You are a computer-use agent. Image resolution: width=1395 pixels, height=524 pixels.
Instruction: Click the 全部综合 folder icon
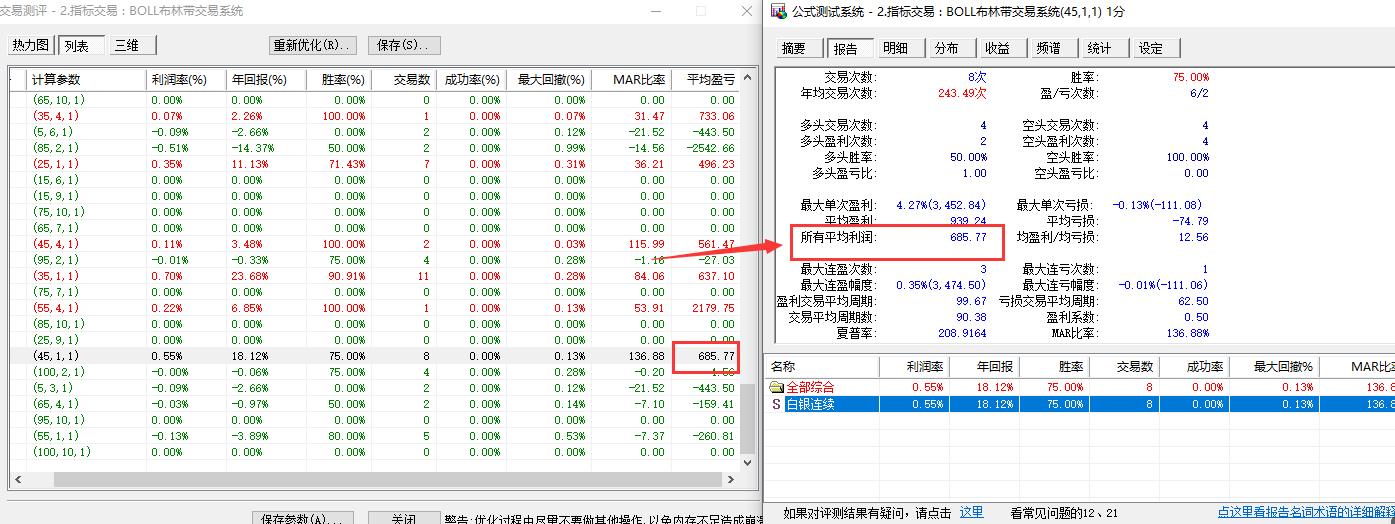click(x=776, y=387)
